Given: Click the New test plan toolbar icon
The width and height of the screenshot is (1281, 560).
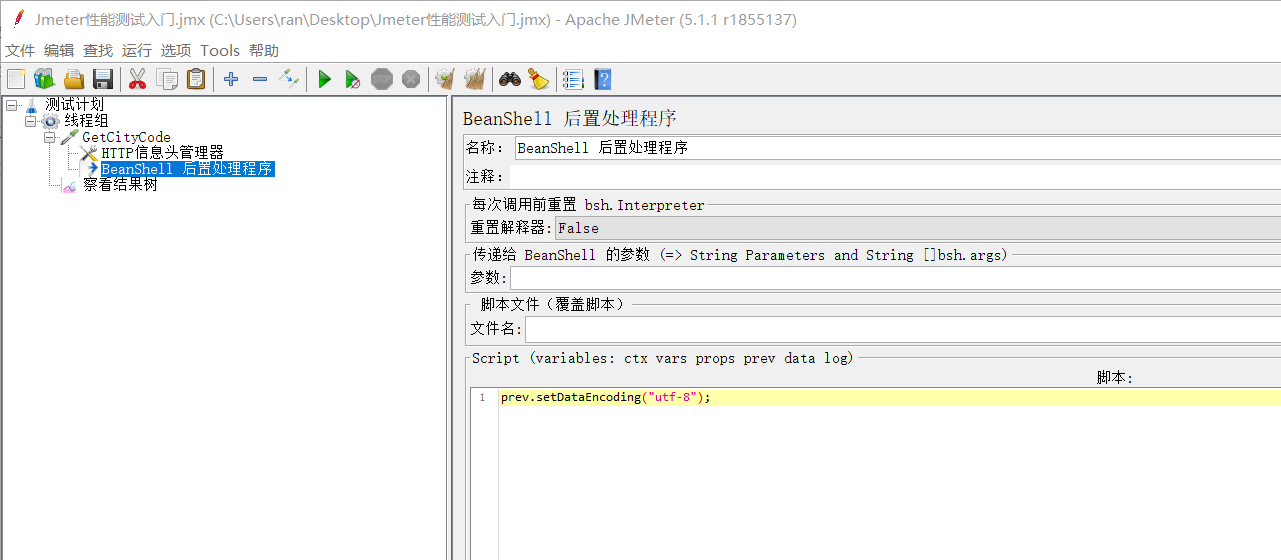Looking at the screenshot, I should [x=16, y=79].
